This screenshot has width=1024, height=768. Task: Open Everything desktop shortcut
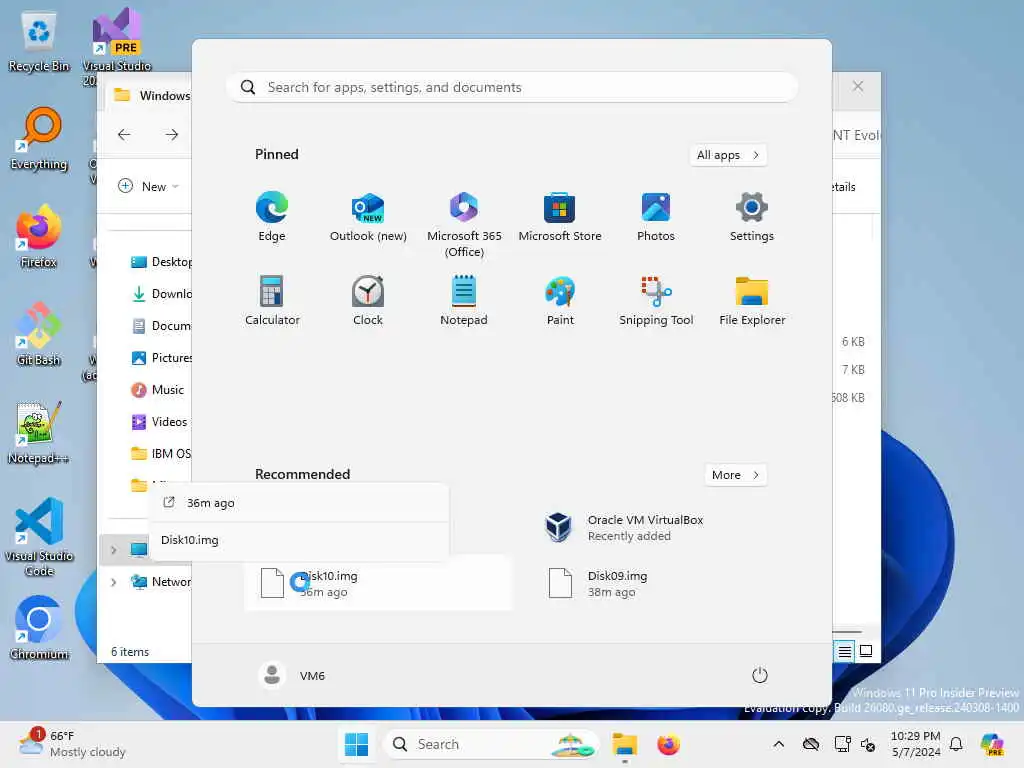coord(39,138)
